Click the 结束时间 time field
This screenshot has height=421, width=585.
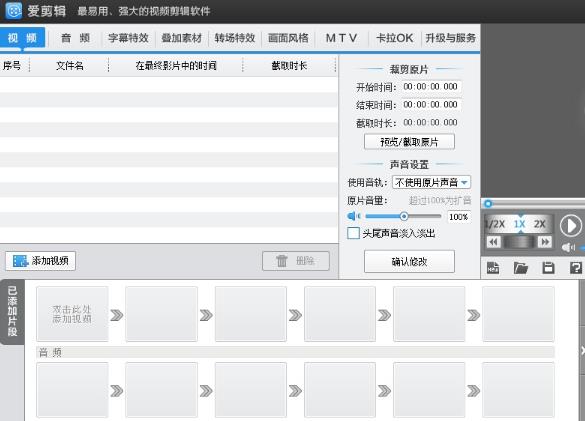pos(431,105)
